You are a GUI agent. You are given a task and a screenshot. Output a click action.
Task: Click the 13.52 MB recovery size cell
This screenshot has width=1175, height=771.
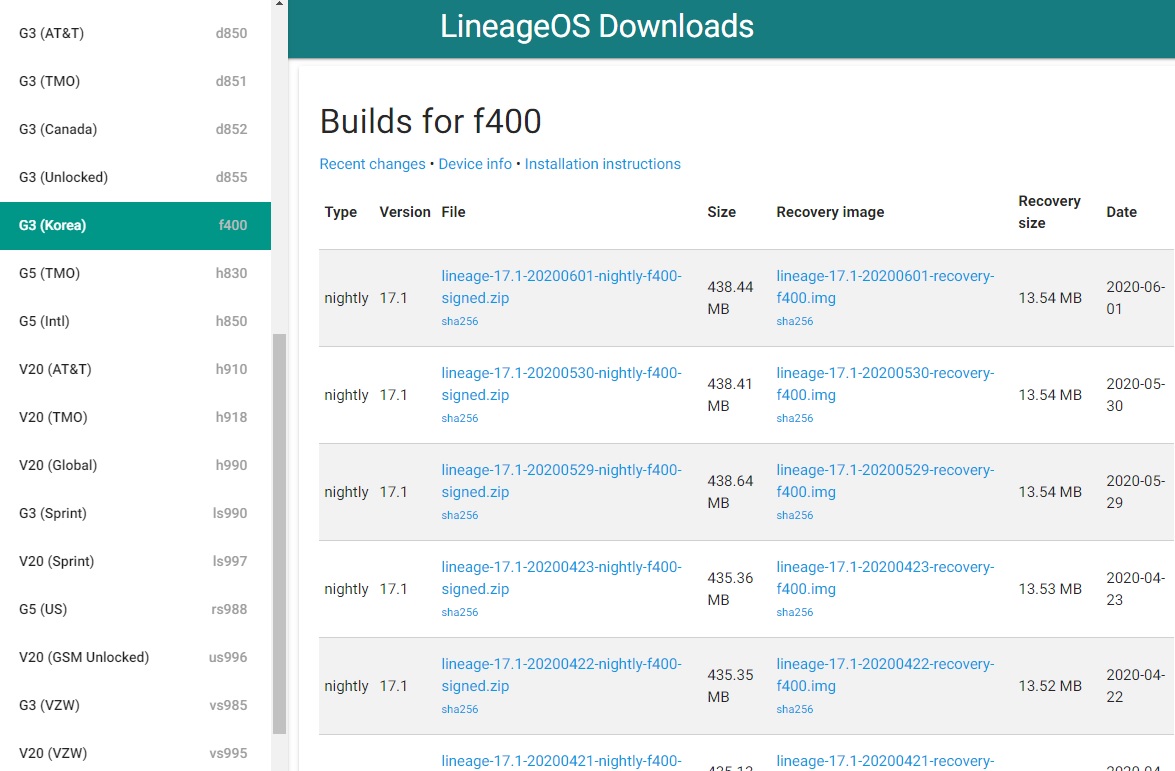tap(1050, 686)
